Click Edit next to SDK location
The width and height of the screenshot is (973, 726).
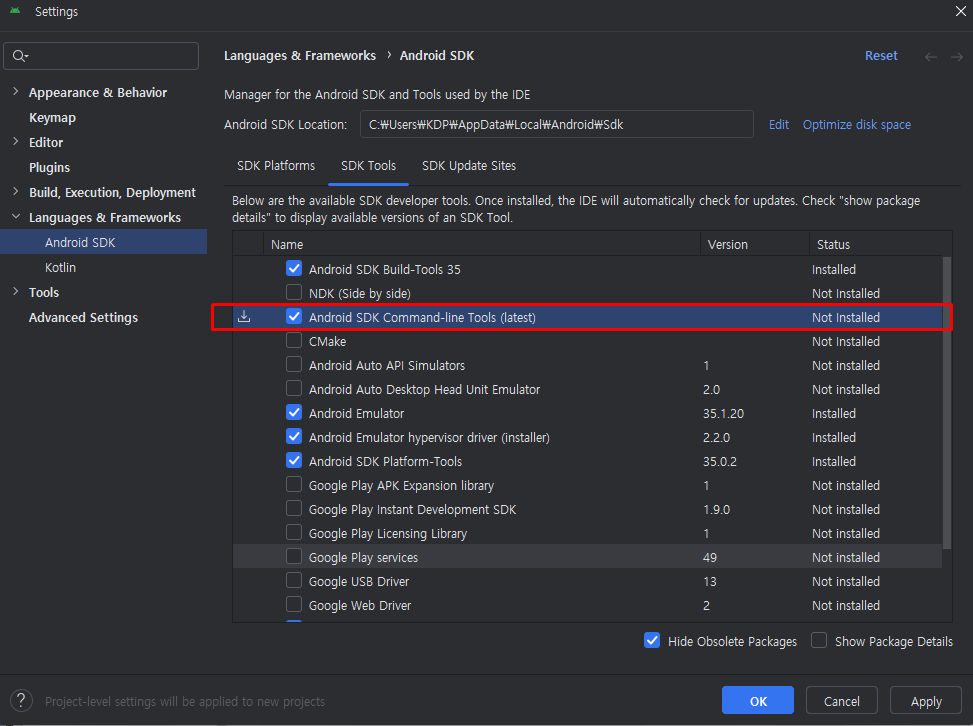click(x=779, y=125)
